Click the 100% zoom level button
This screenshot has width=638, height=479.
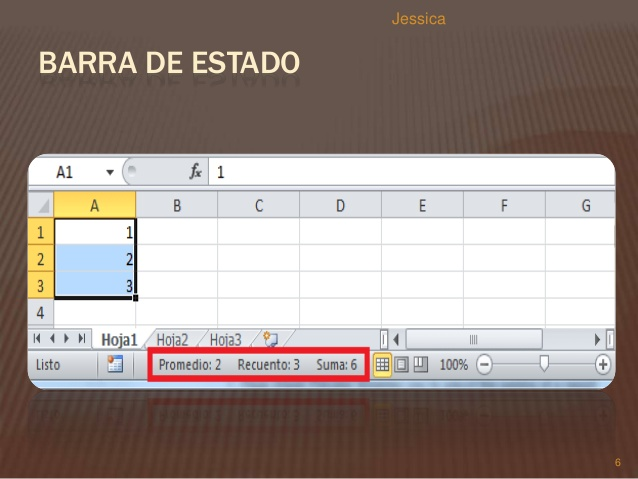tap(454, 365)
